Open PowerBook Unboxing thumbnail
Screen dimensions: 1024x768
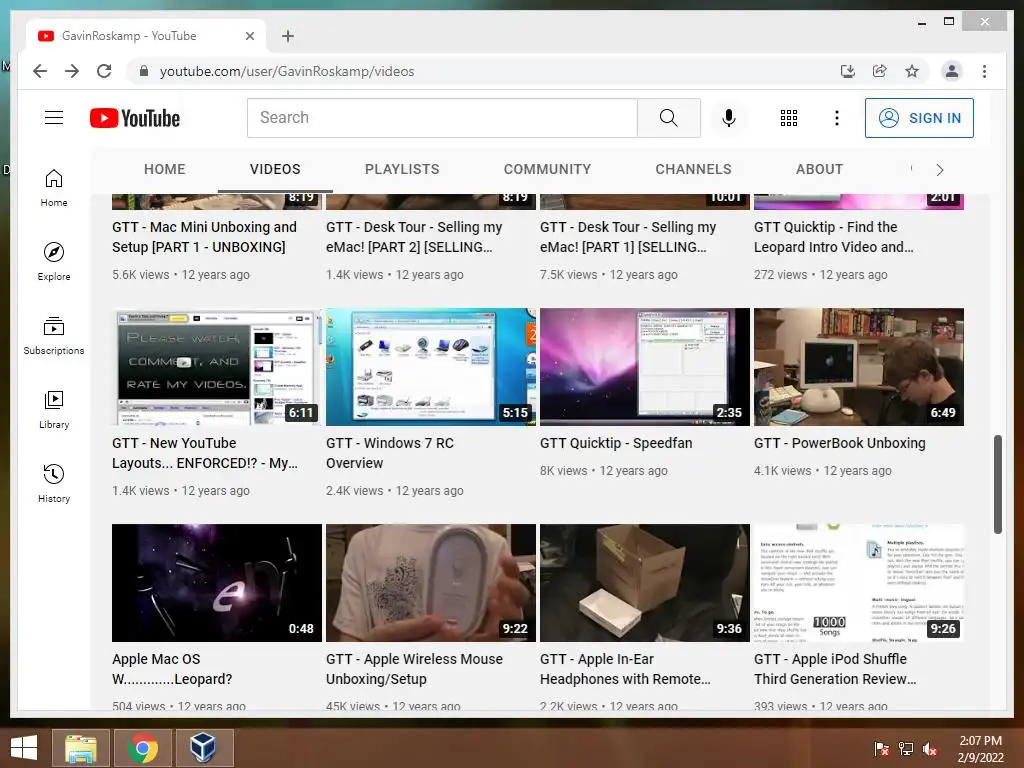pyautogui.click(x=859, y=367)
